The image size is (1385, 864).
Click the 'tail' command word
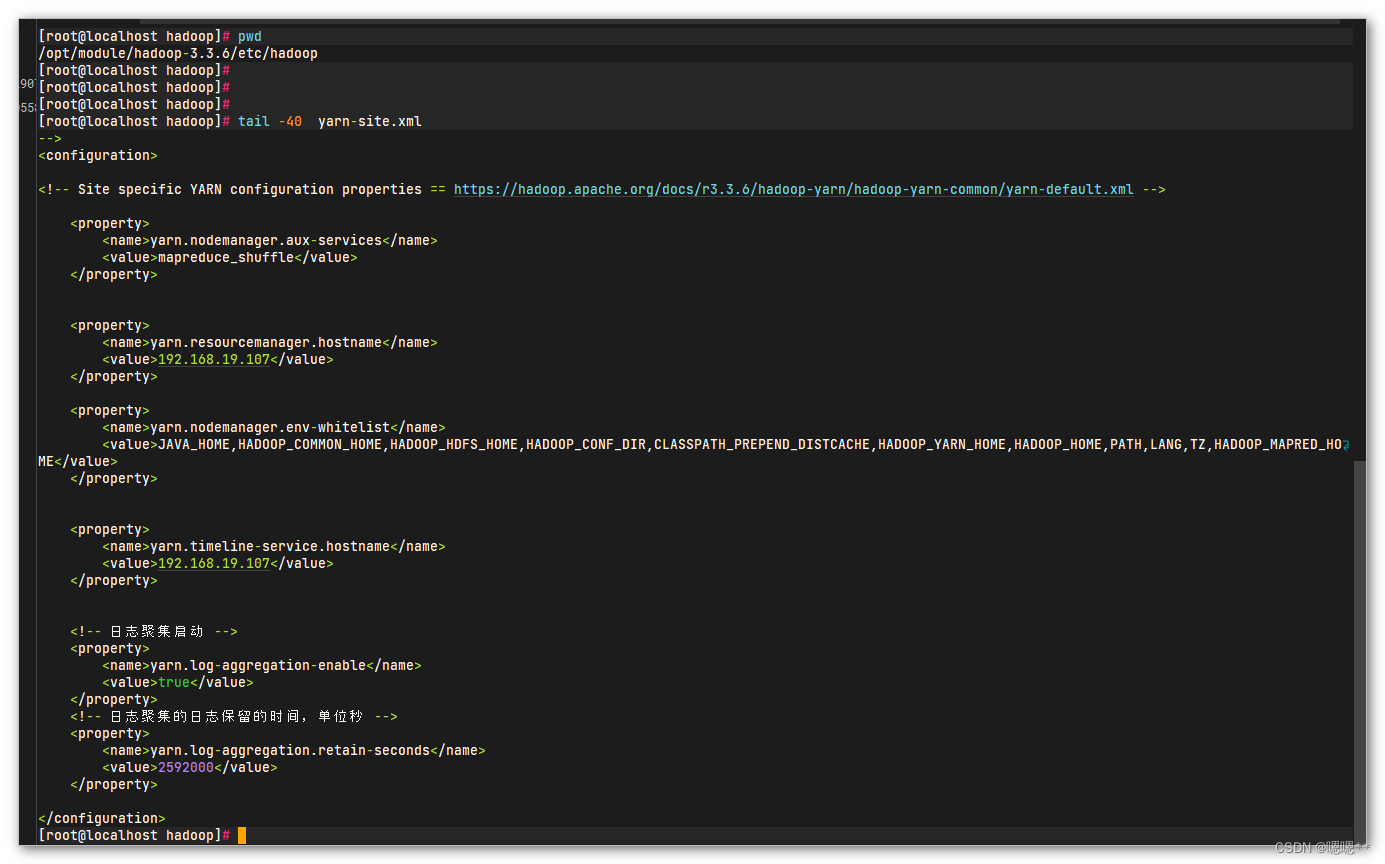(x=254, y=121)
